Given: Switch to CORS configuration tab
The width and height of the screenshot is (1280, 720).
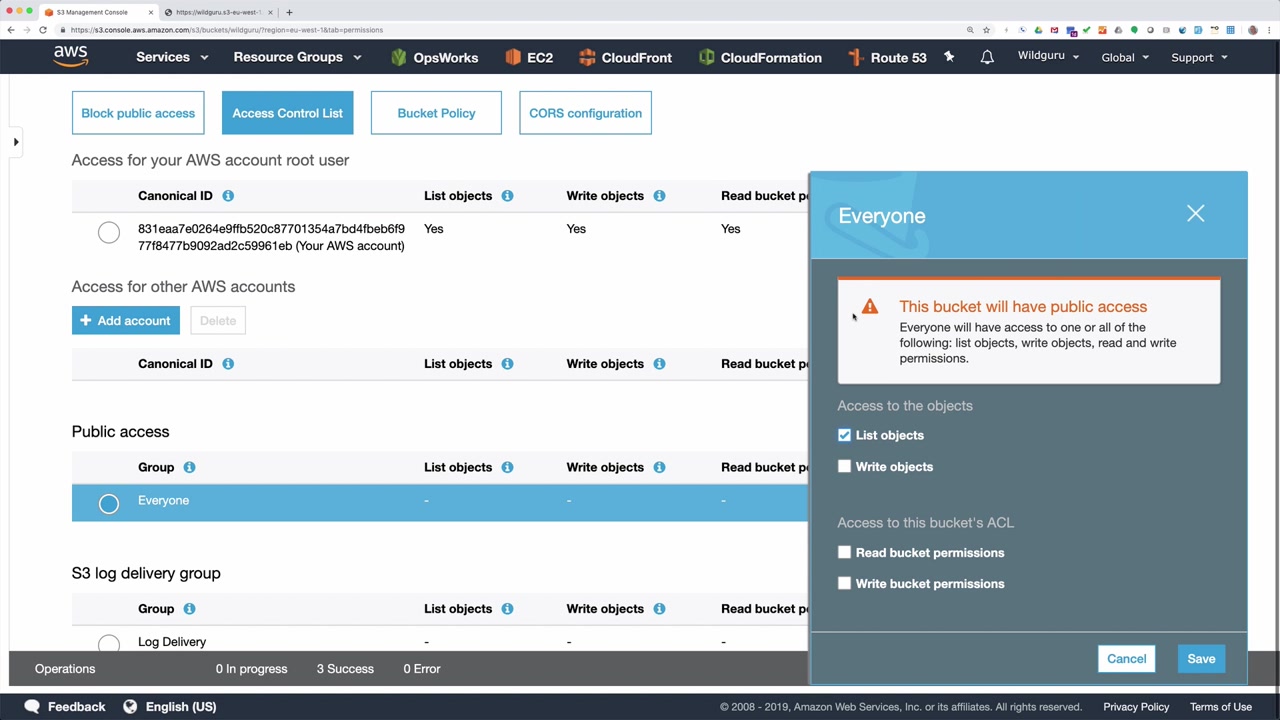Looking at the screenshot, I should pos(585,113).
